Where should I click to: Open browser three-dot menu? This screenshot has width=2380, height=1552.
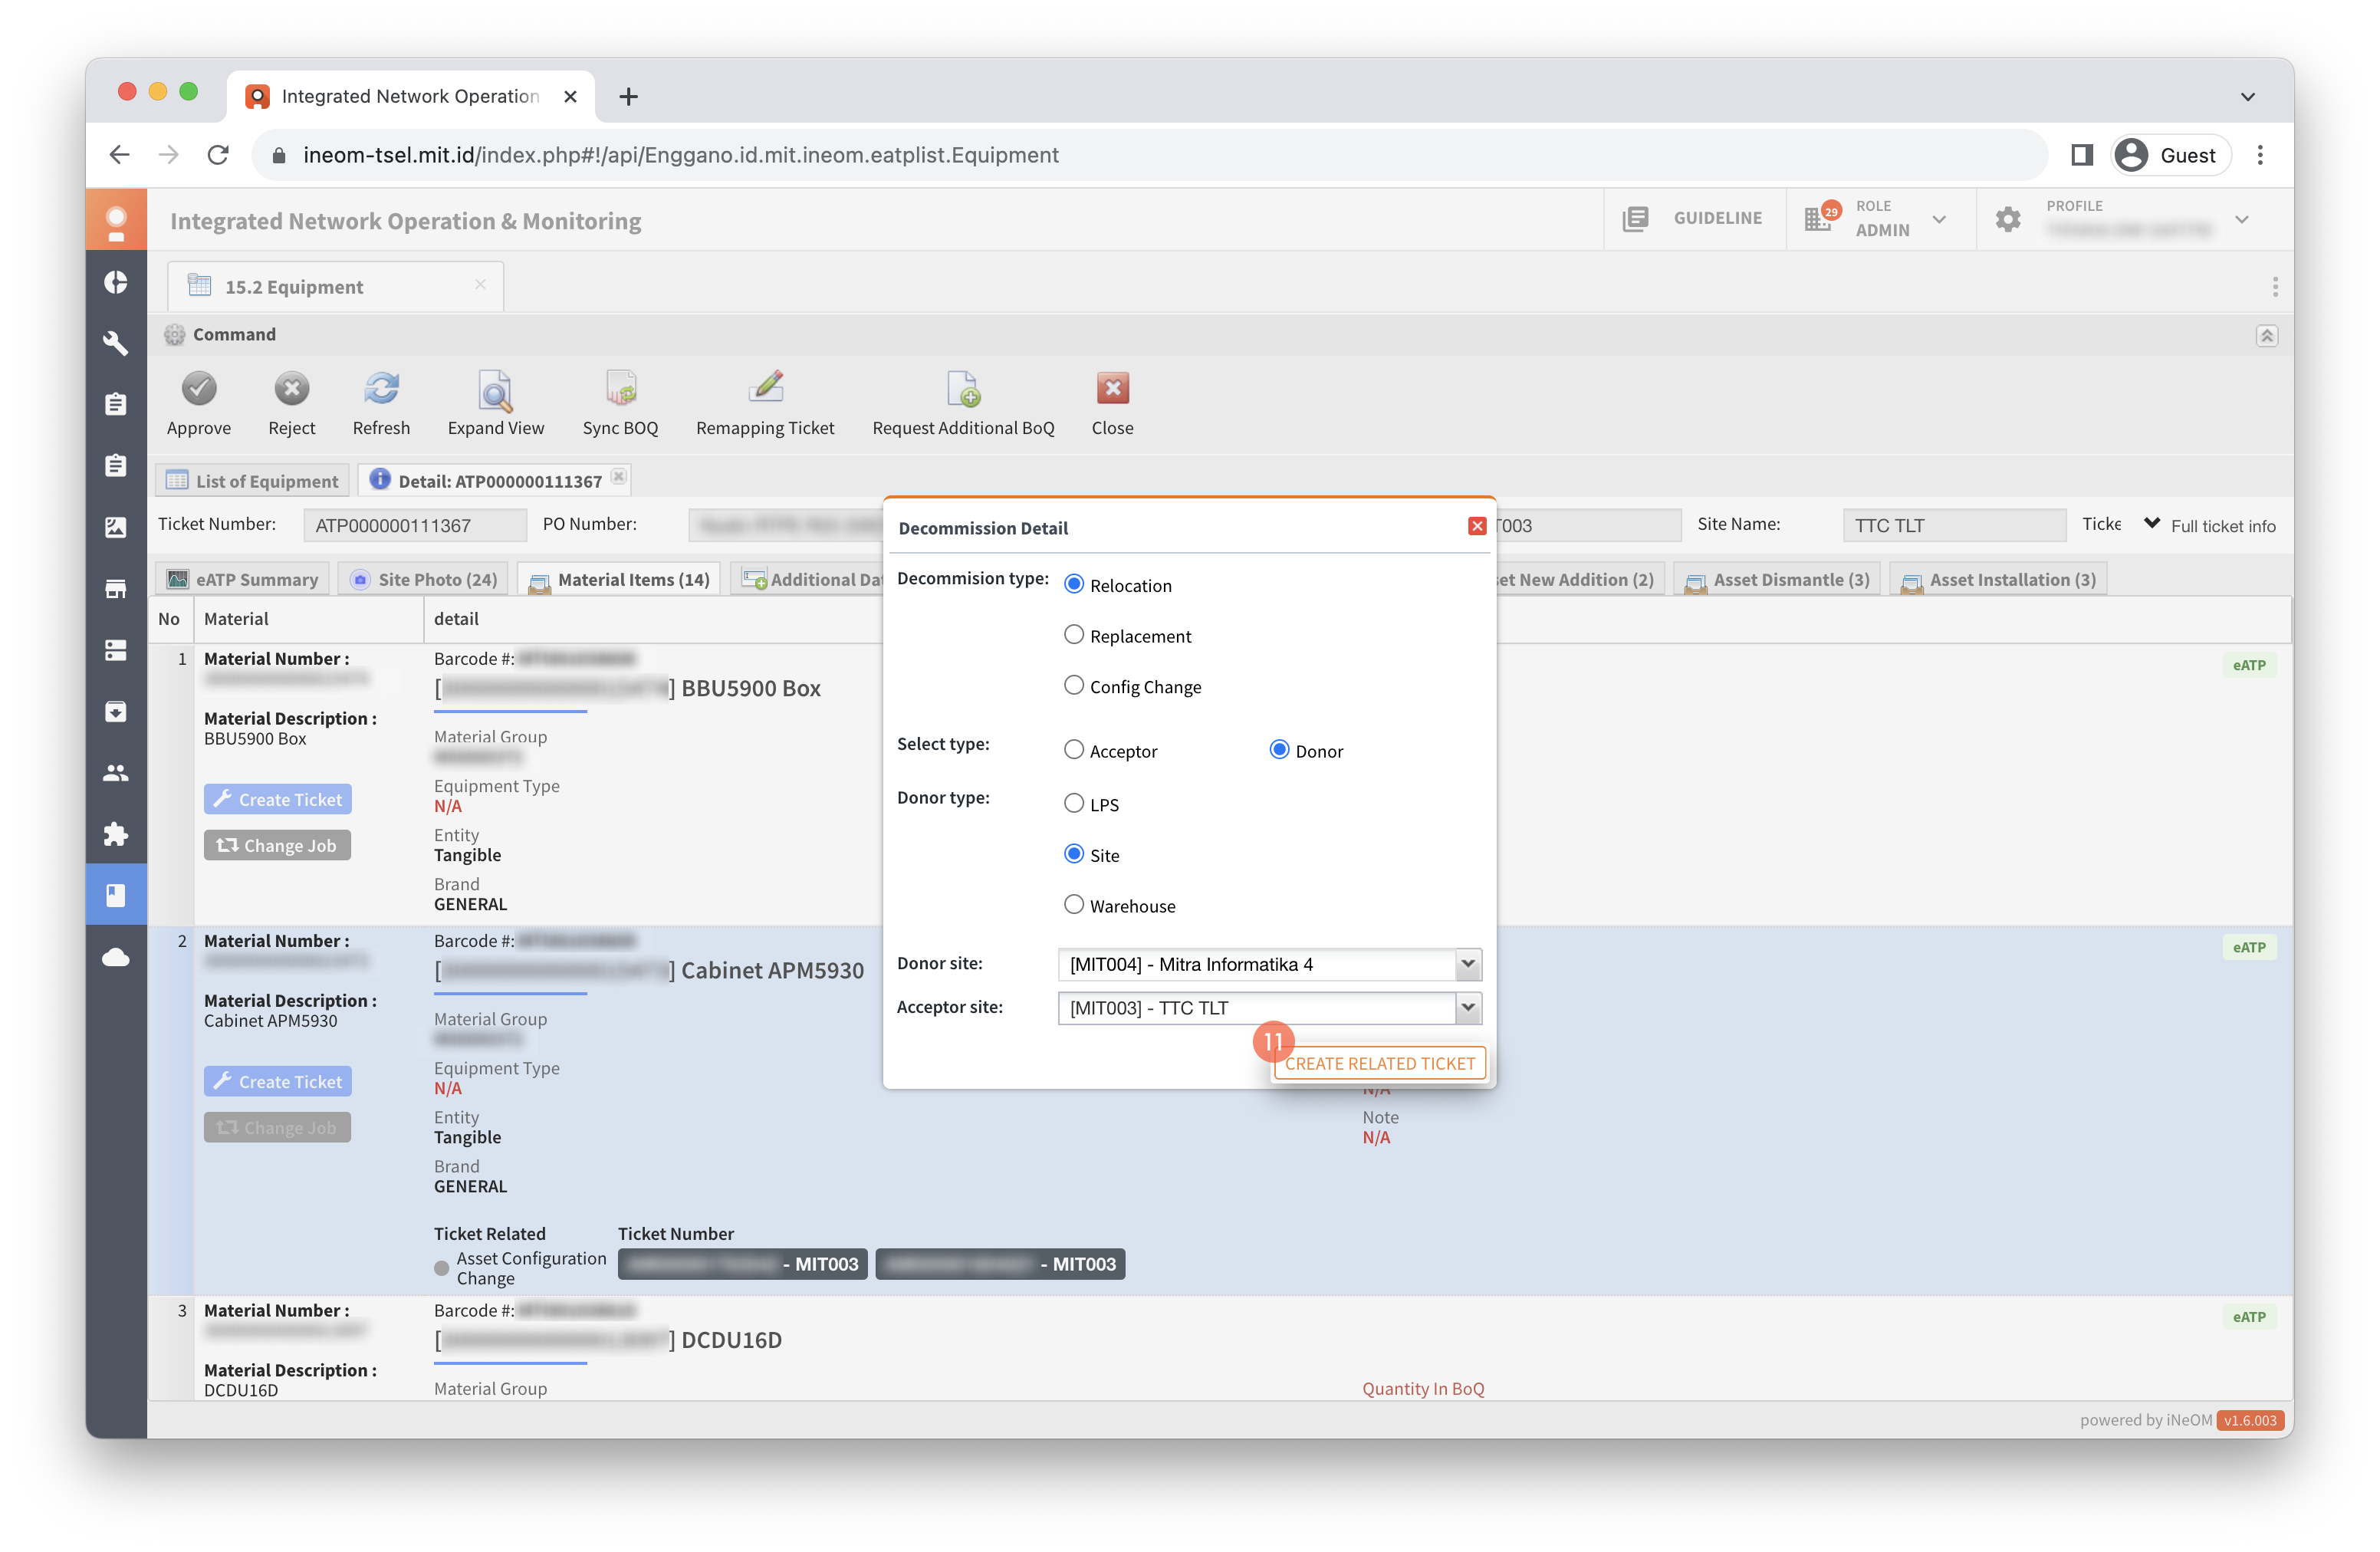click(2259, 155)
